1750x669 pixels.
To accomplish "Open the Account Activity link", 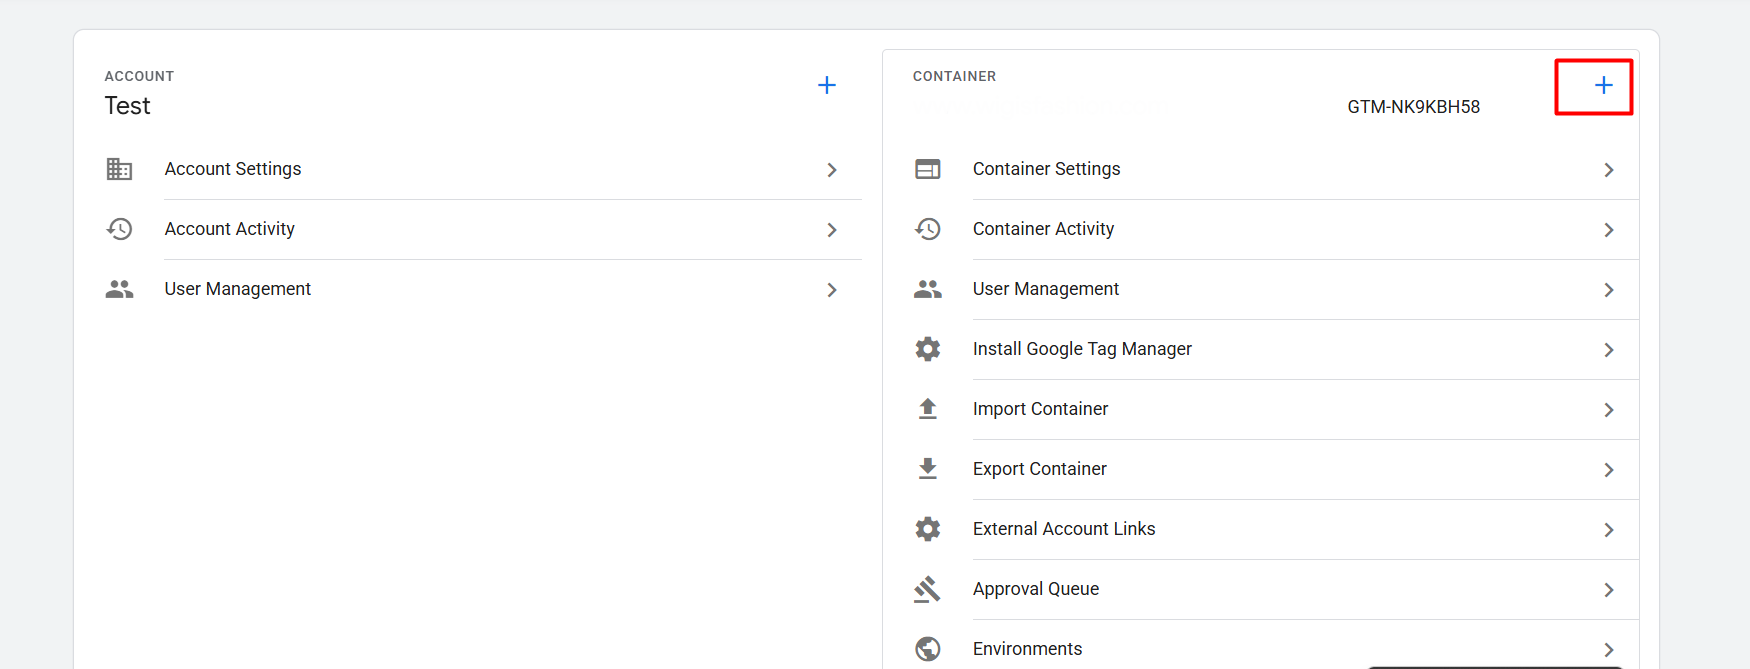I will [229, 229].
